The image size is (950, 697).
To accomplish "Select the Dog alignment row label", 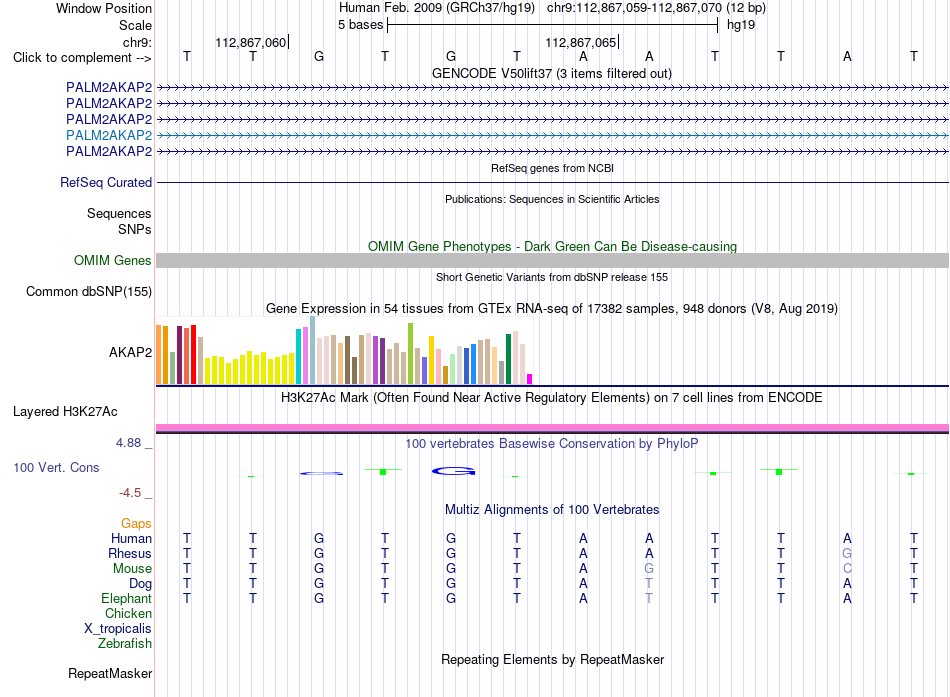I will click(141, 584).
